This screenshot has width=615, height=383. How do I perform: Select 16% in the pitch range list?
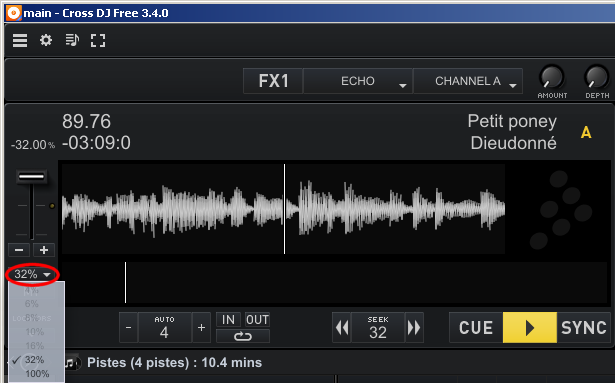pos(35,346)
